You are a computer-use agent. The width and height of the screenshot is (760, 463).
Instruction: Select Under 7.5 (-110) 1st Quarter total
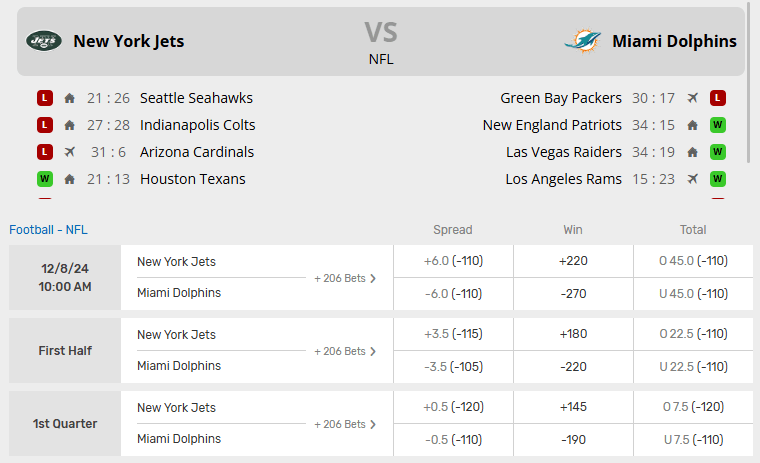click(693, 440)
